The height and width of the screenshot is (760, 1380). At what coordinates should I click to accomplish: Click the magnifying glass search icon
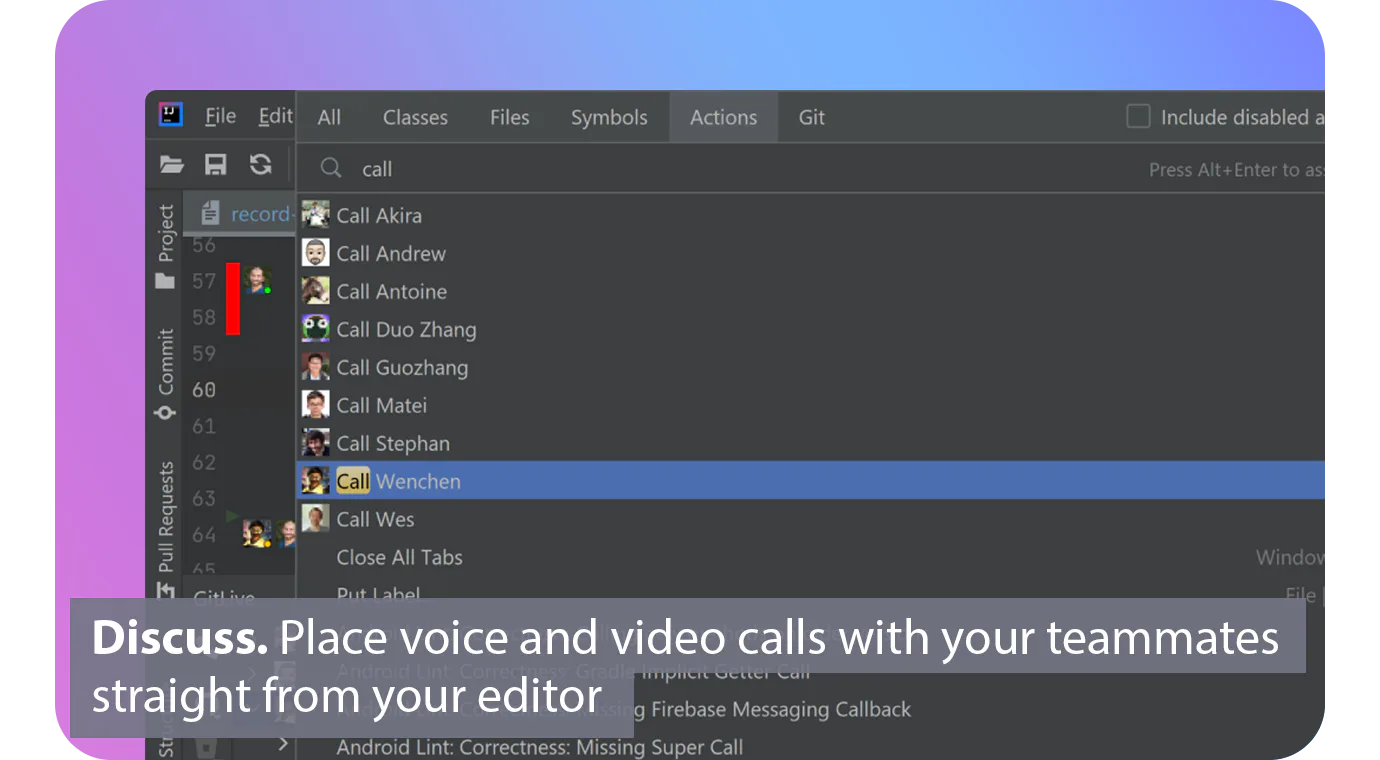pyautogui.click(x=331, y=168)
